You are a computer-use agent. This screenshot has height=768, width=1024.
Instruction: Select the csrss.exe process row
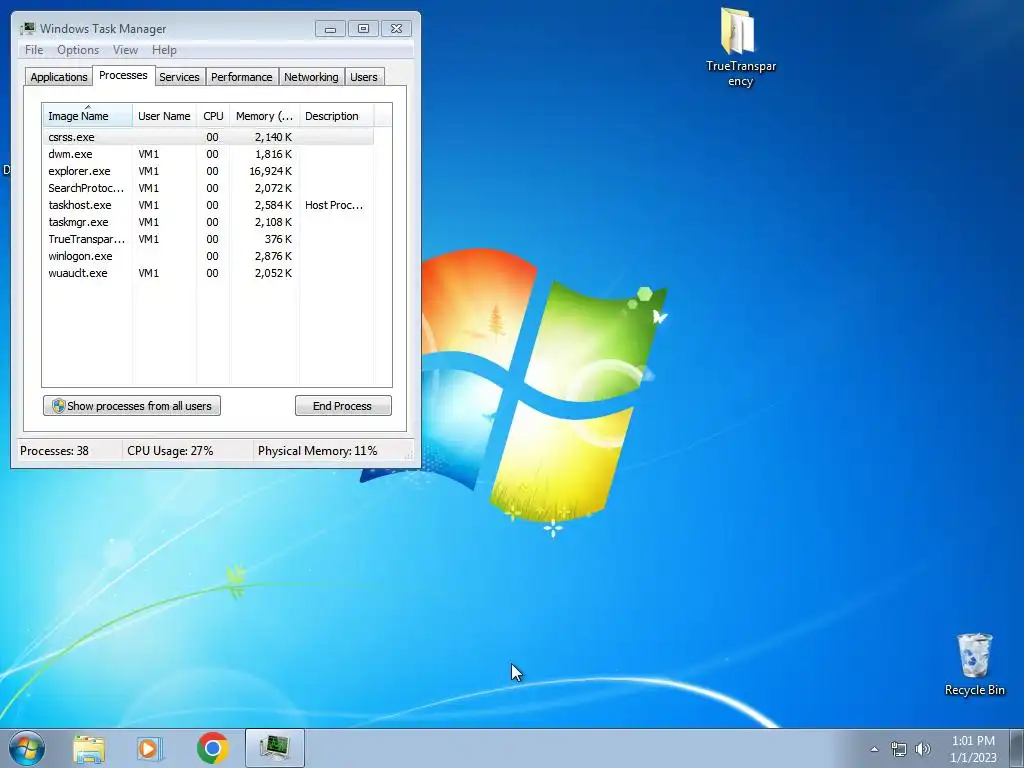coord(208,137)
